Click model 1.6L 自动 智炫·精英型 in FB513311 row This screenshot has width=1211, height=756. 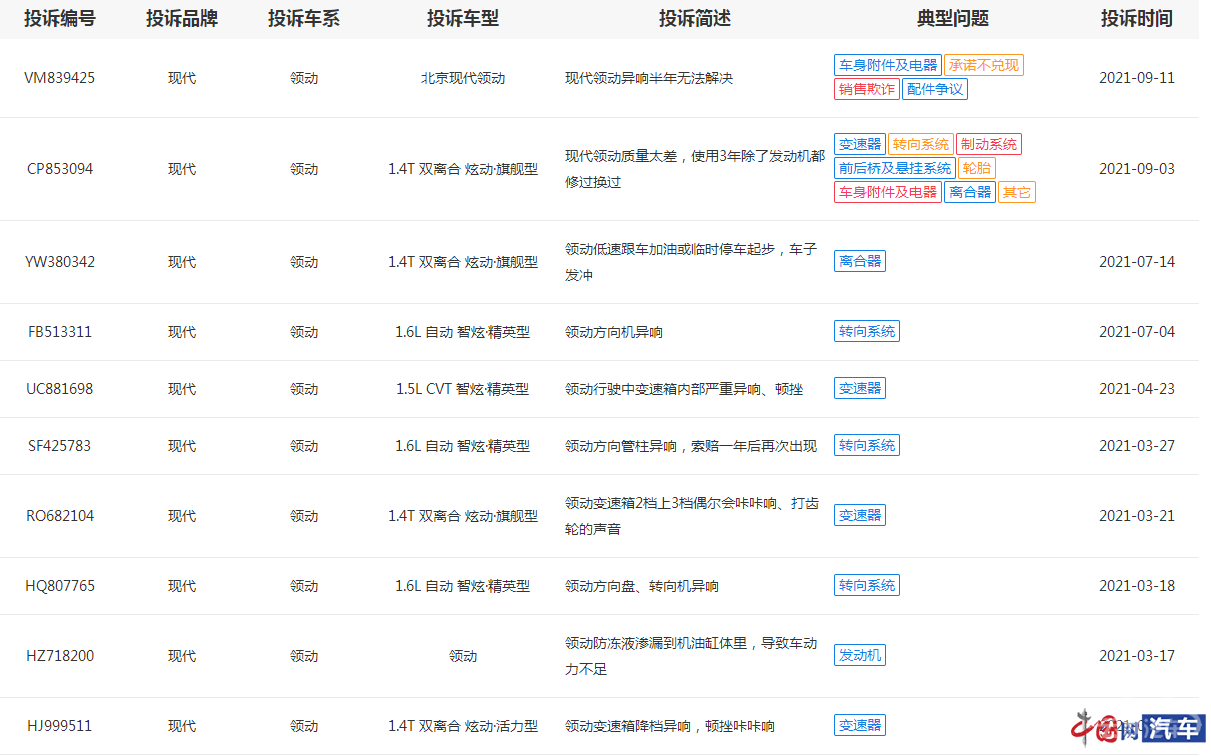pyautogui.click(x=463, y=332)
